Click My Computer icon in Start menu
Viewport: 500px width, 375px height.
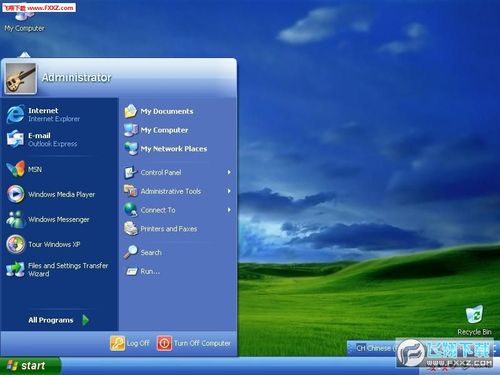(131, 130)
